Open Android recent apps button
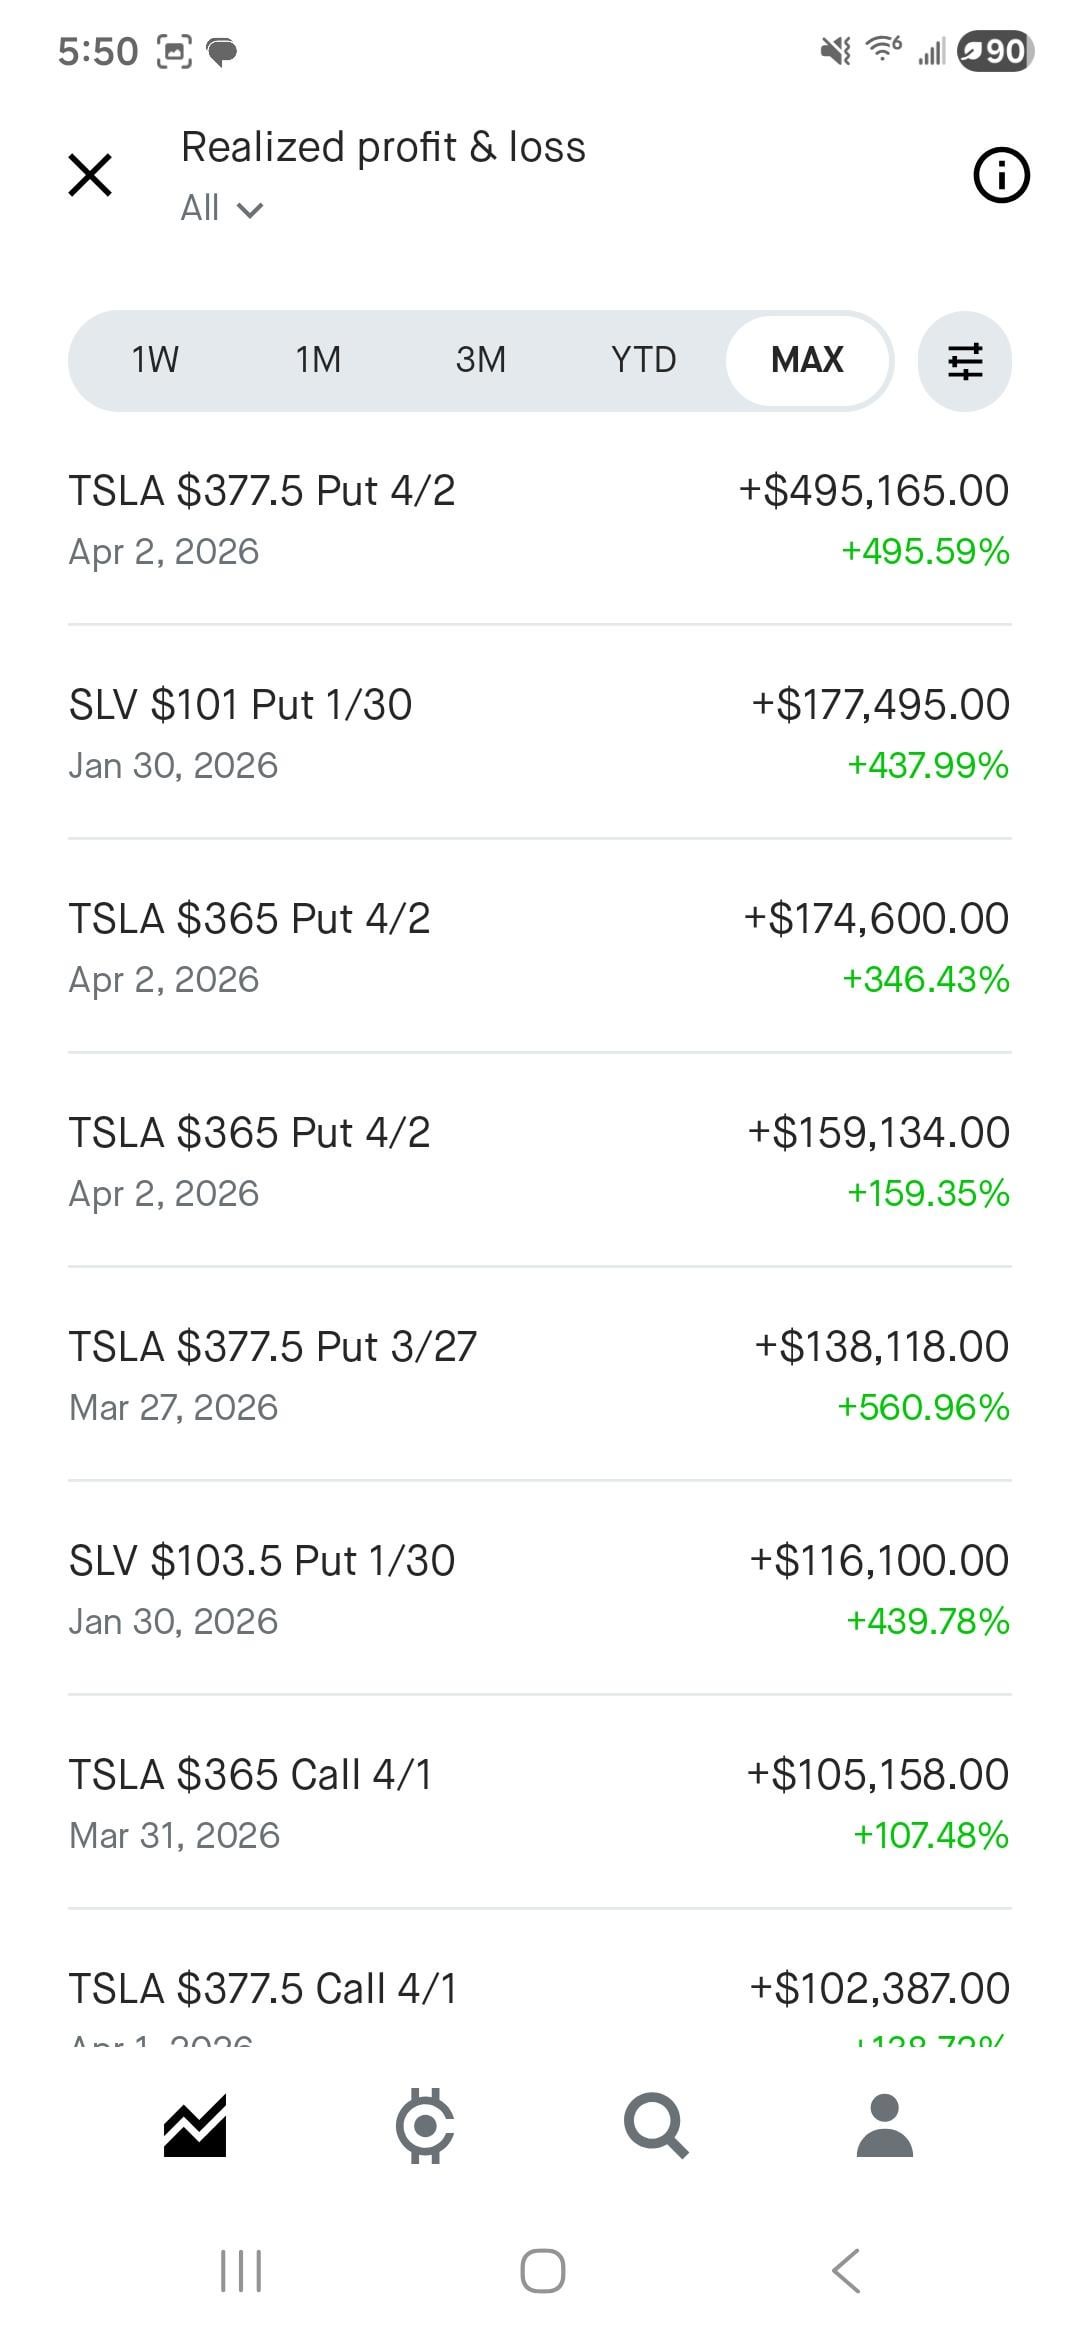The width and height of the screenshot is (1080, 2340). pyautogui.click(x=240, y=2270)
